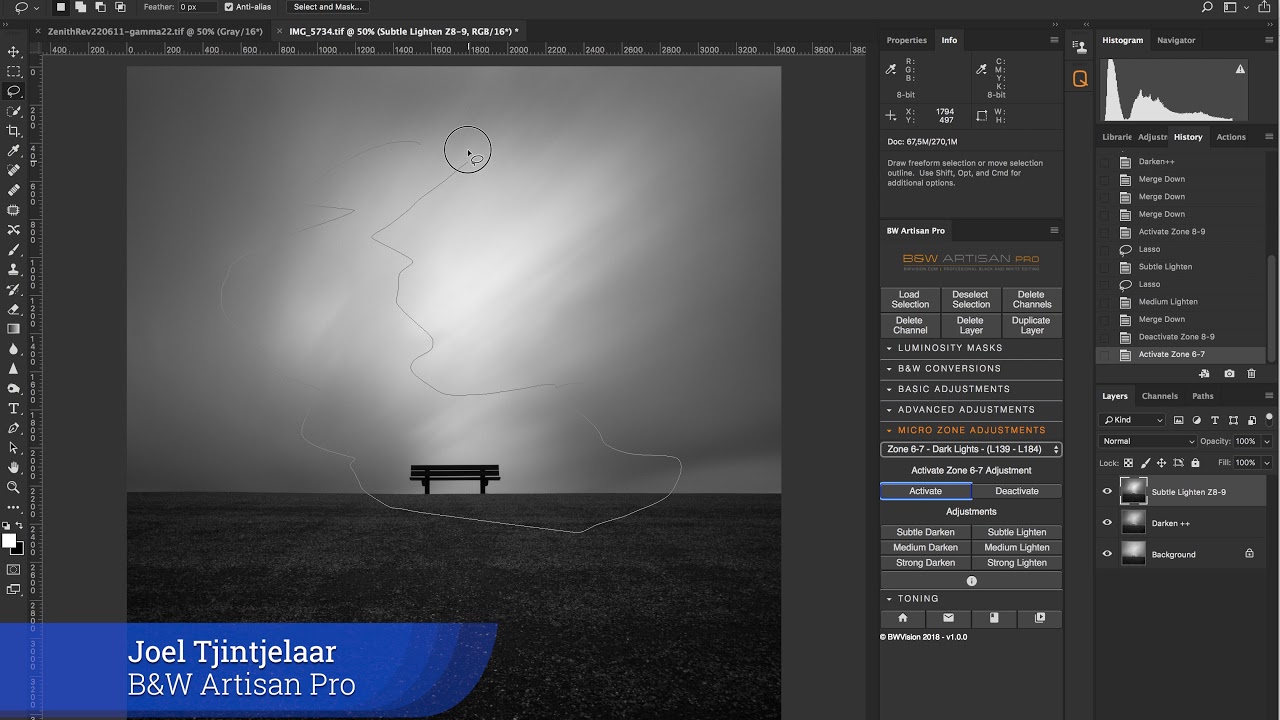
Task: Select the Clone Stamp tool
Action: [x=14, y=270]
